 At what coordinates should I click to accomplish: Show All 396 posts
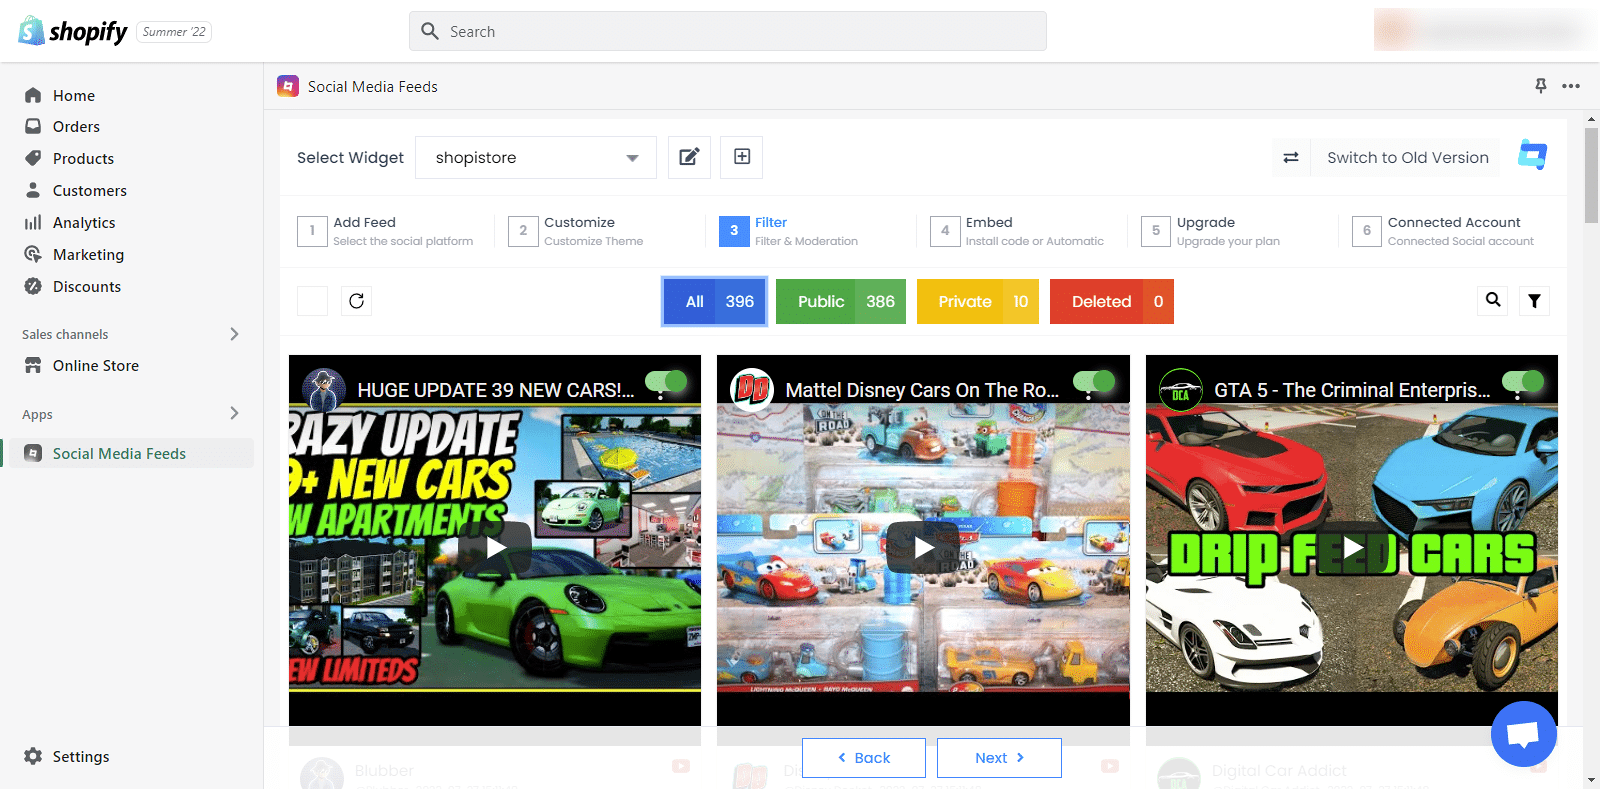click(x=715, y=301)
